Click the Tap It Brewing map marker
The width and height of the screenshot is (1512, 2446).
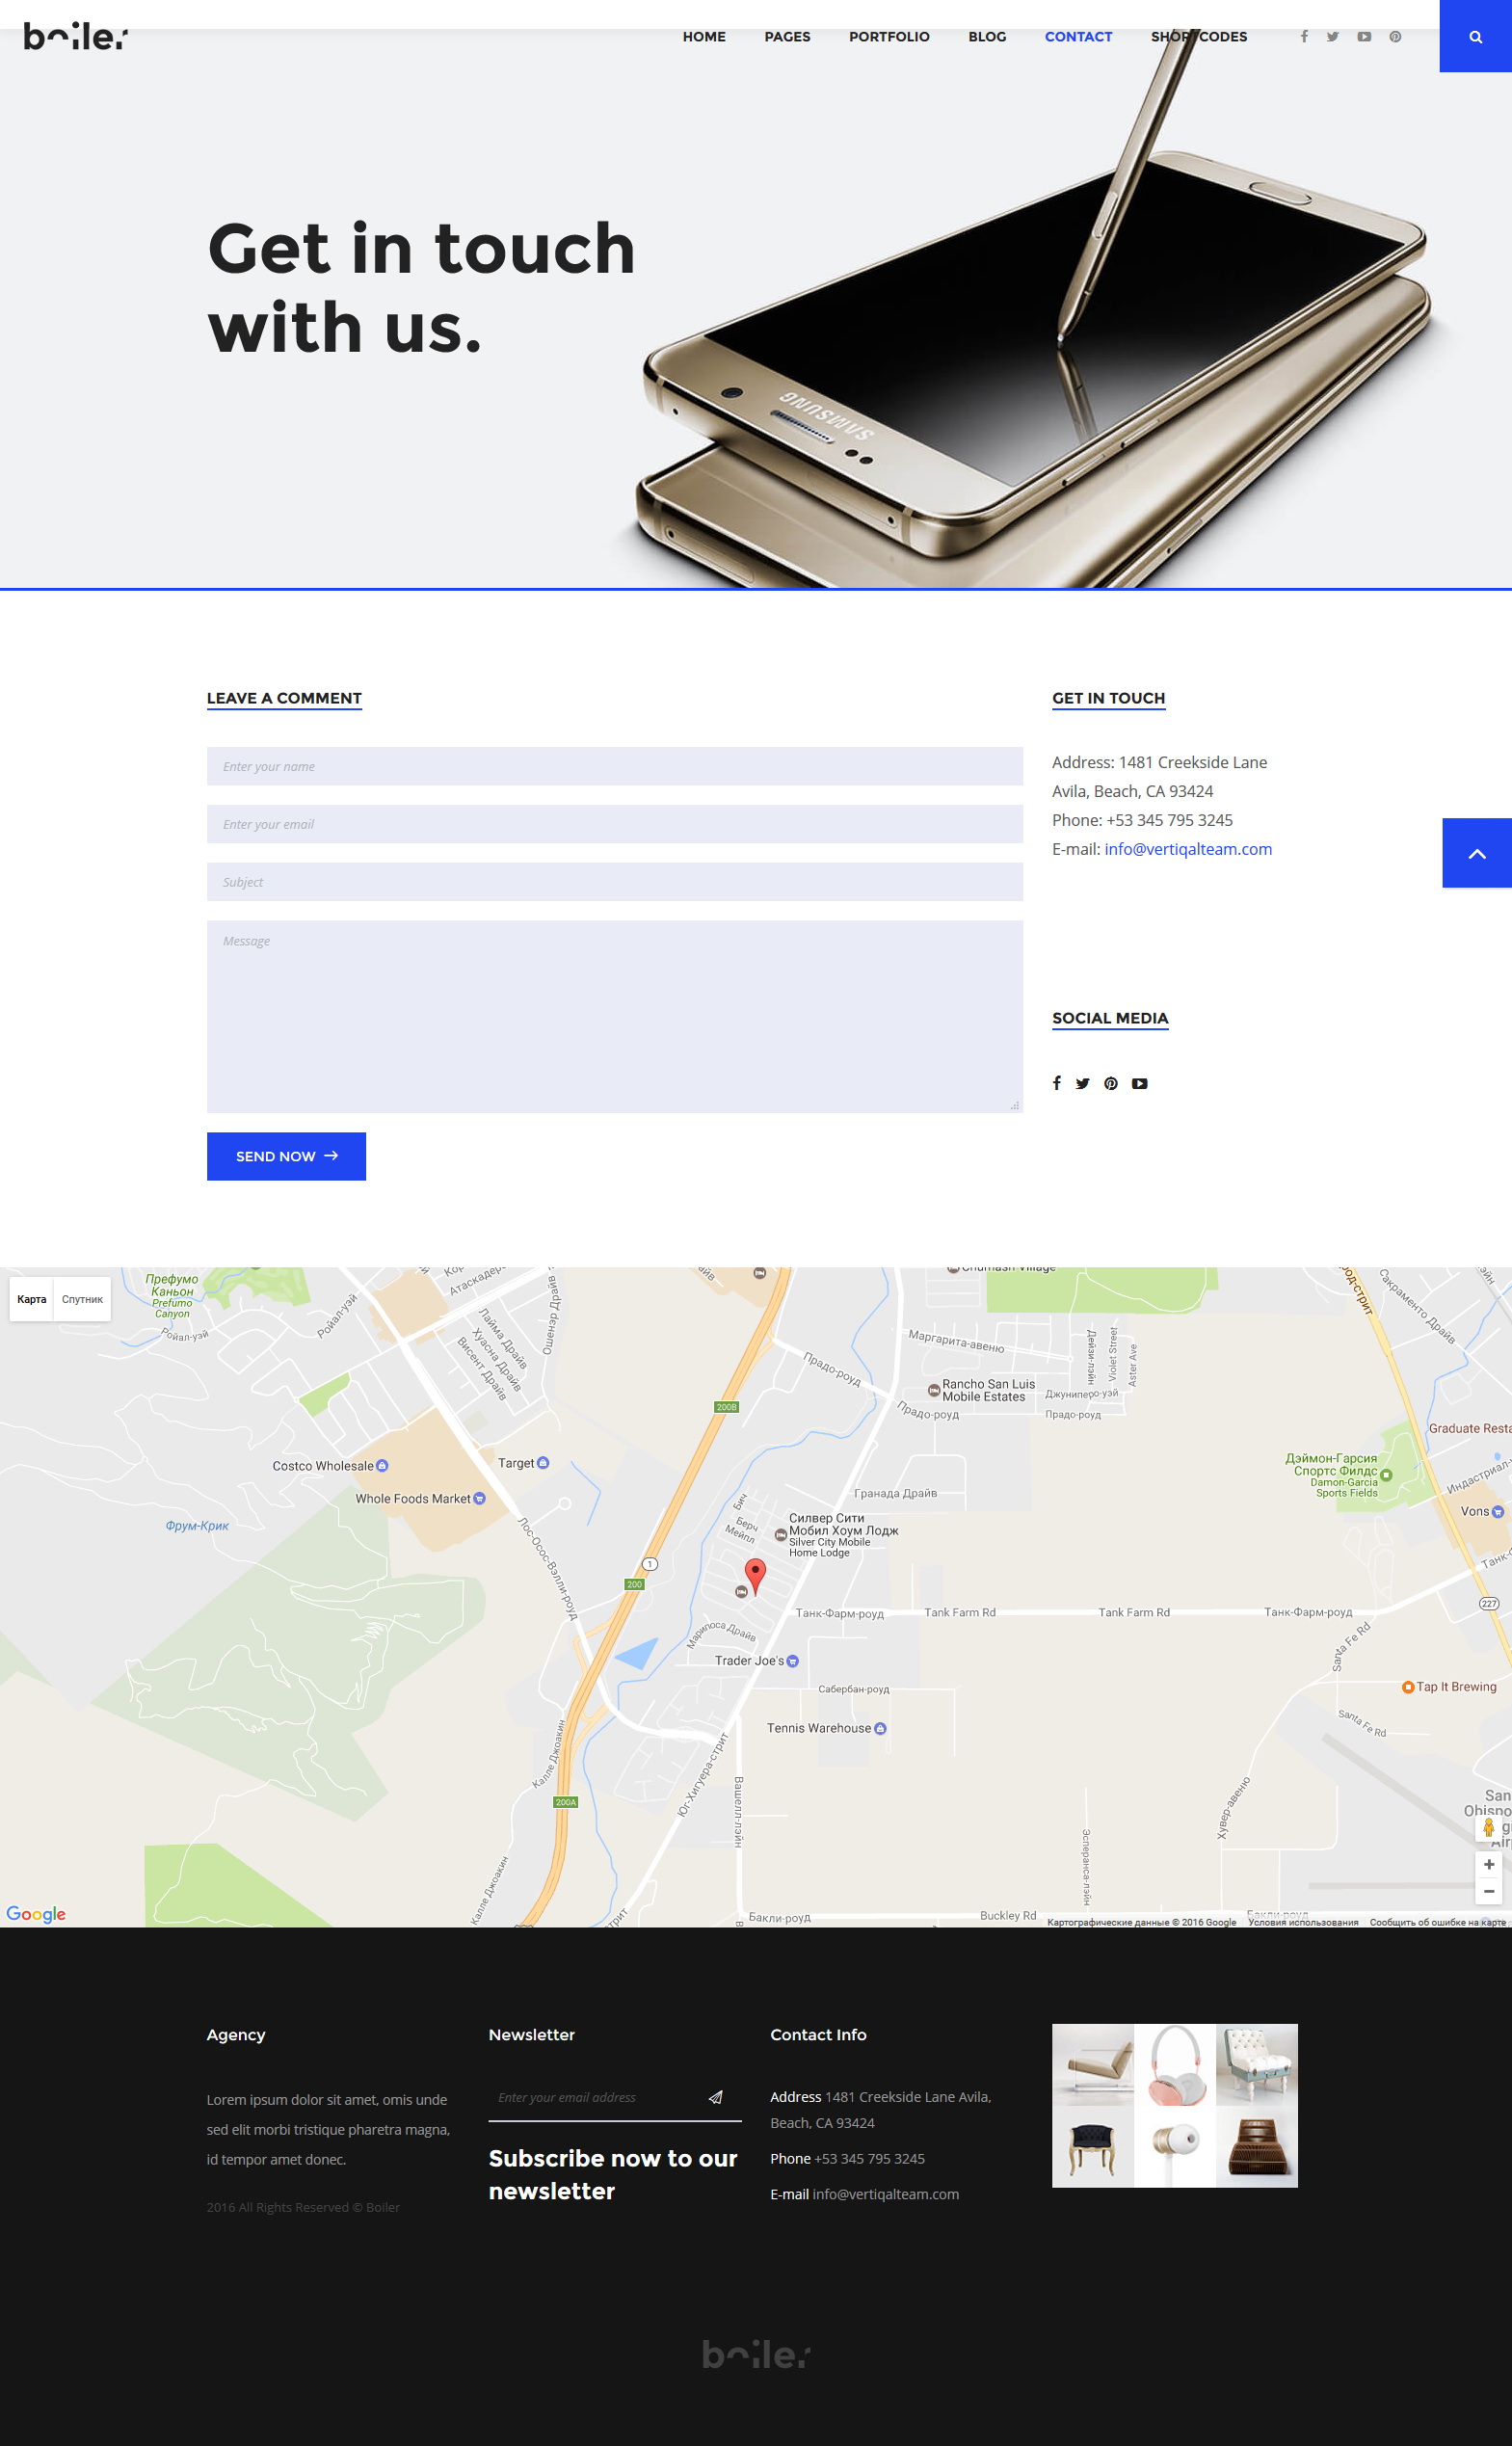coord(1408,1686)
